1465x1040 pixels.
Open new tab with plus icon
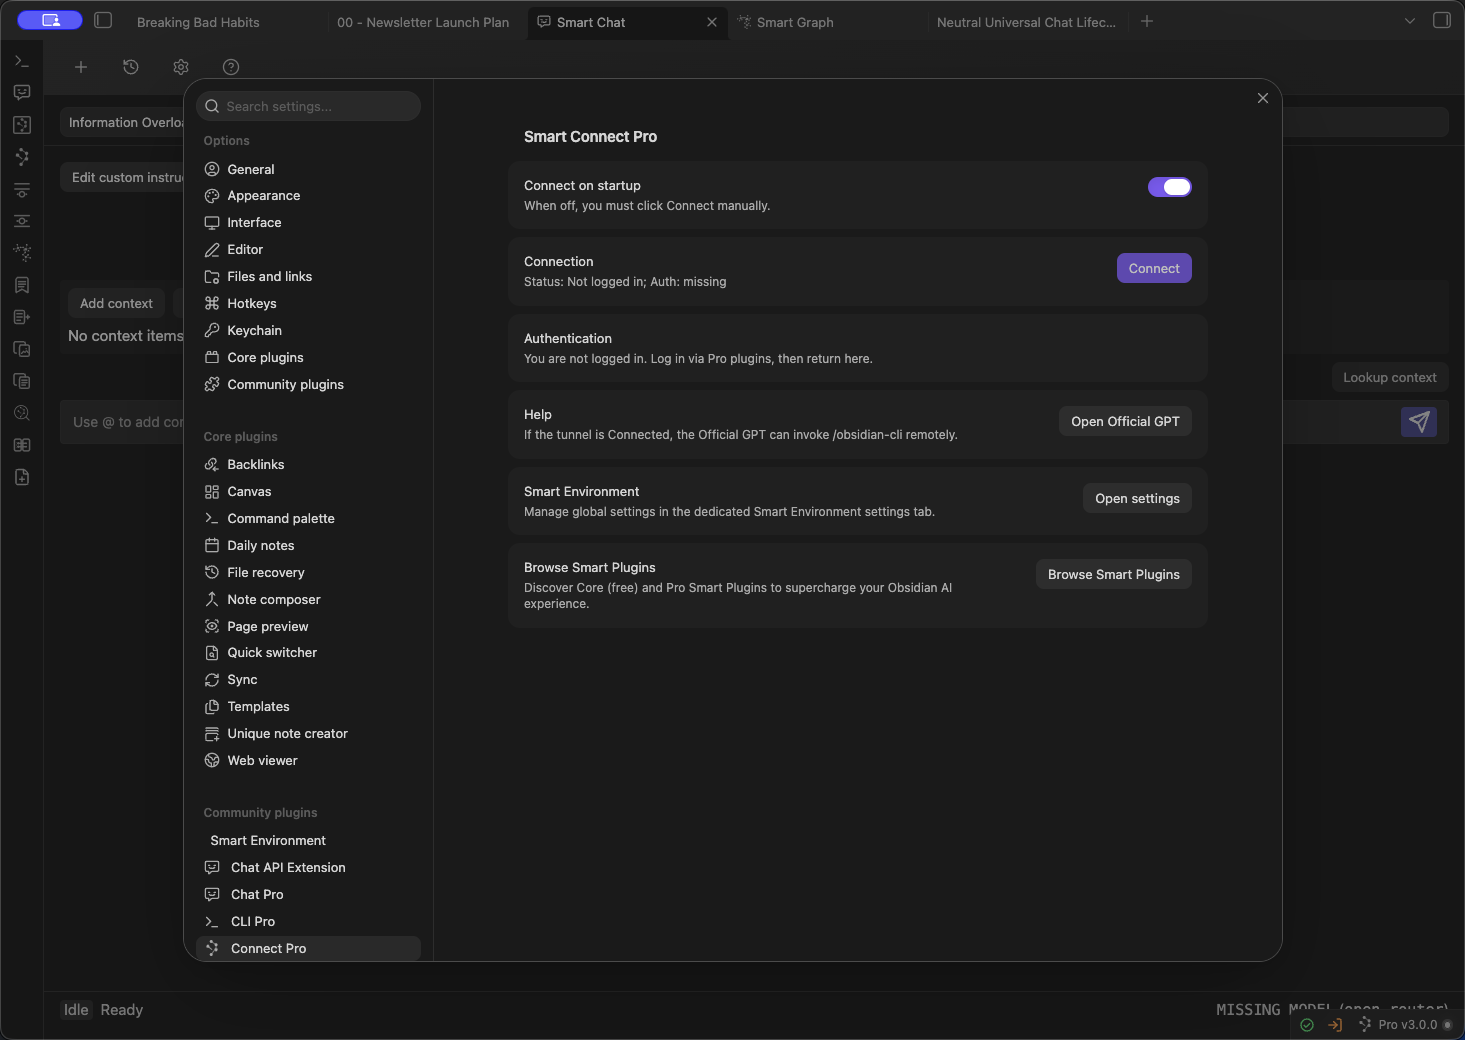1147,21
